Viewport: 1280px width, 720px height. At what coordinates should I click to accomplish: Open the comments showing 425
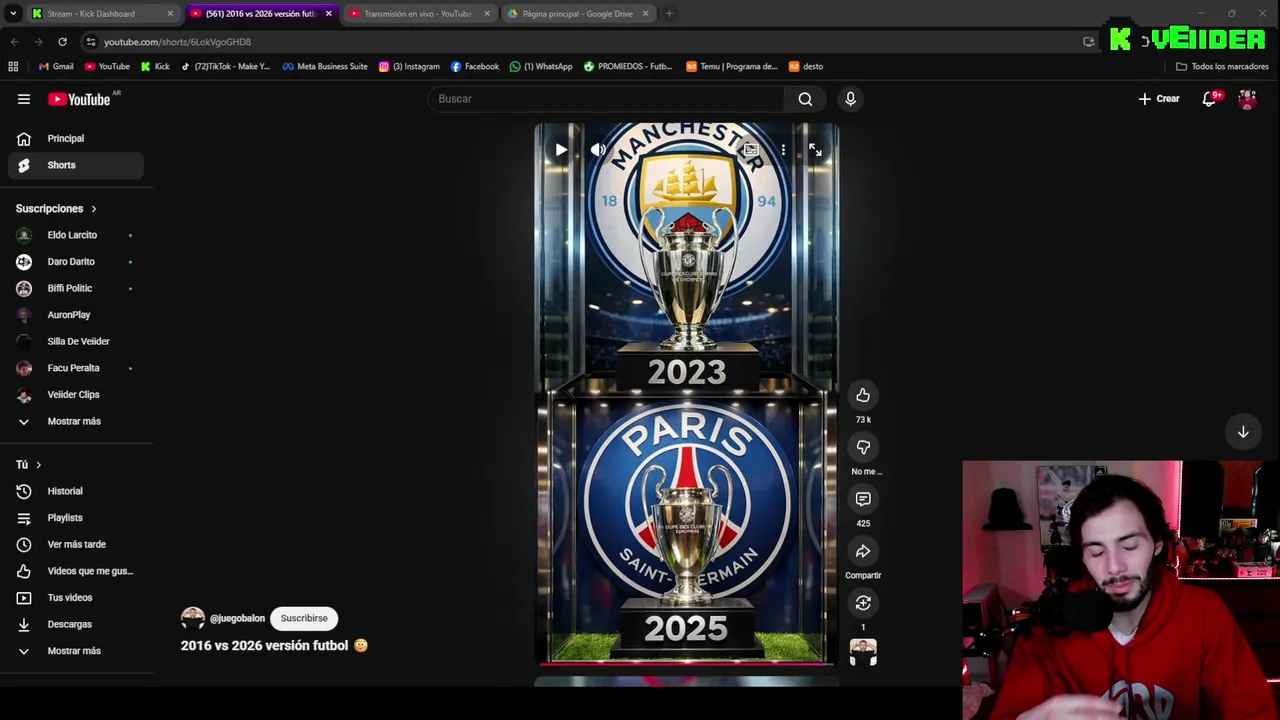point(863,499)
